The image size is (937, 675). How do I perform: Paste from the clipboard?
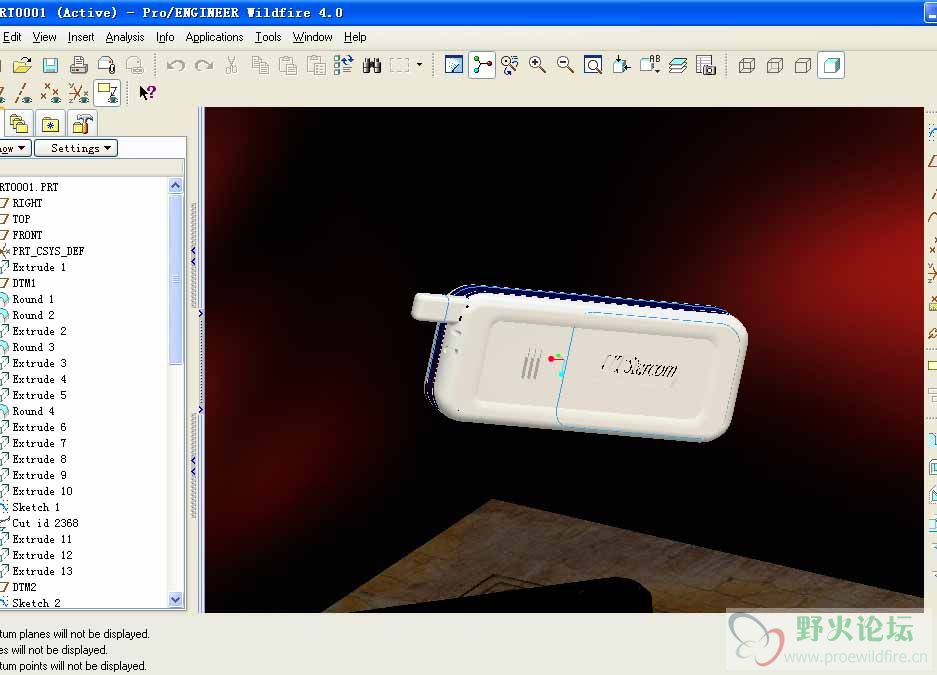[288, 65]
